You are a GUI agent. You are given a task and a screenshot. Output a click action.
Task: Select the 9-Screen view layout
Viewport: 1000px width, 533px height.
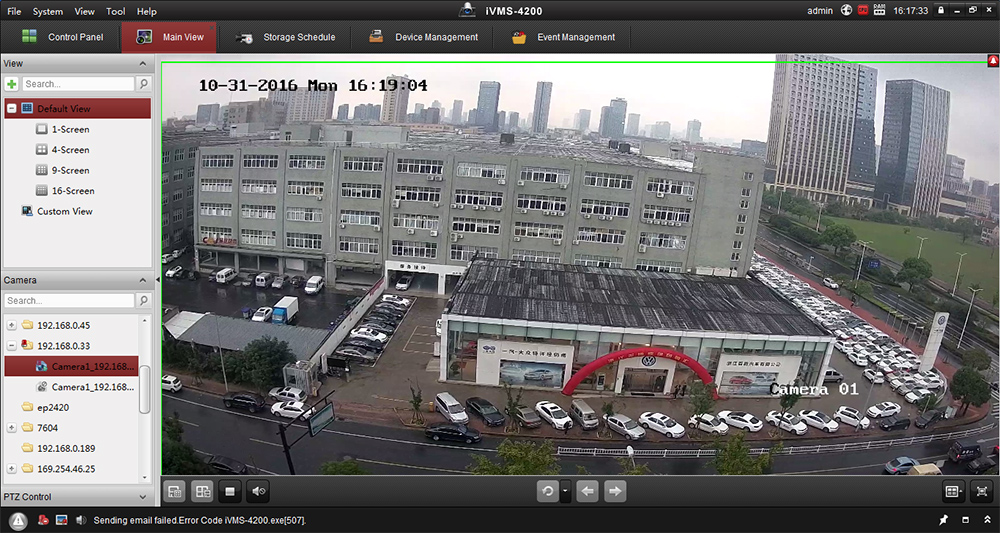[x=70, y=170]
